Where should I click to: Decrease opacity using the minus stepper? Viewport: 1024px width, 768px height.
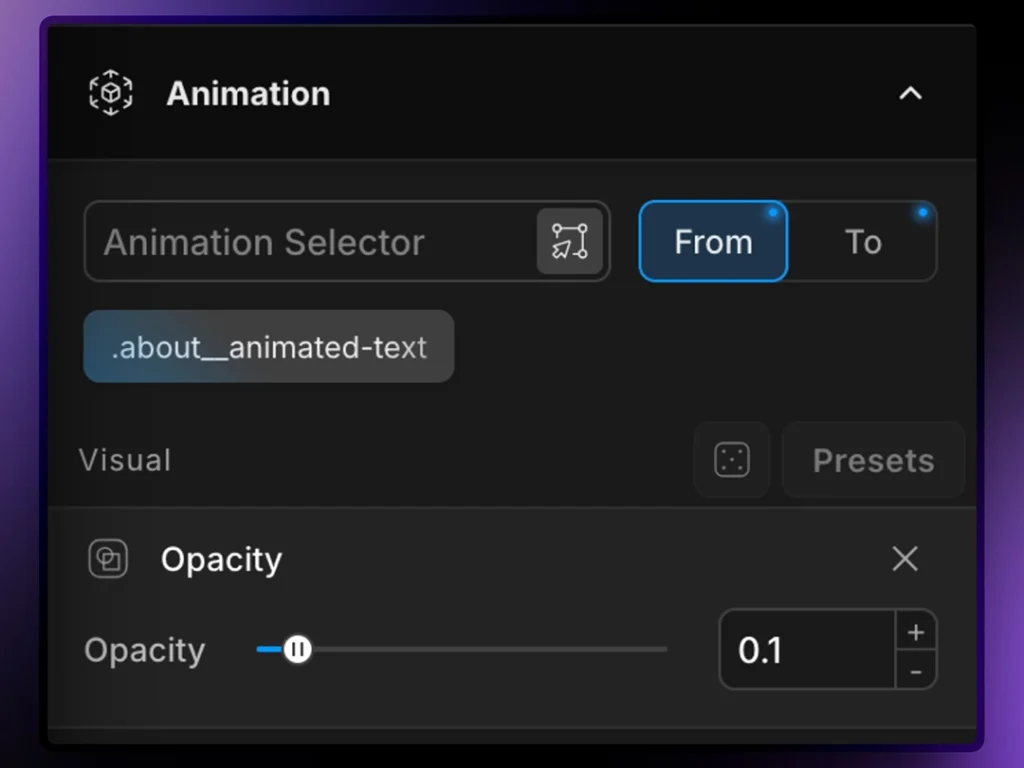pos(916,670)
